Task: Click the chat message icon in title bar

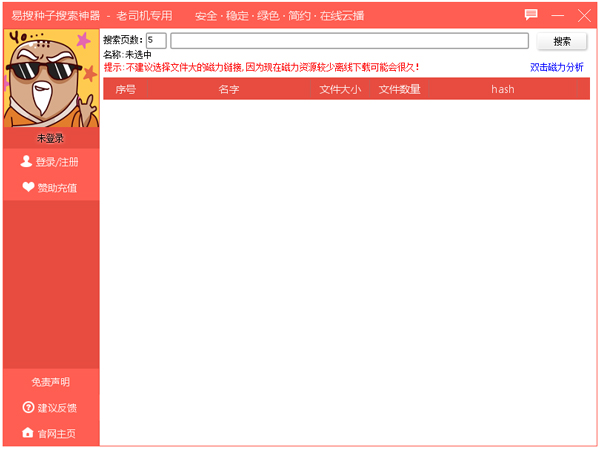Action: (531, 16)
